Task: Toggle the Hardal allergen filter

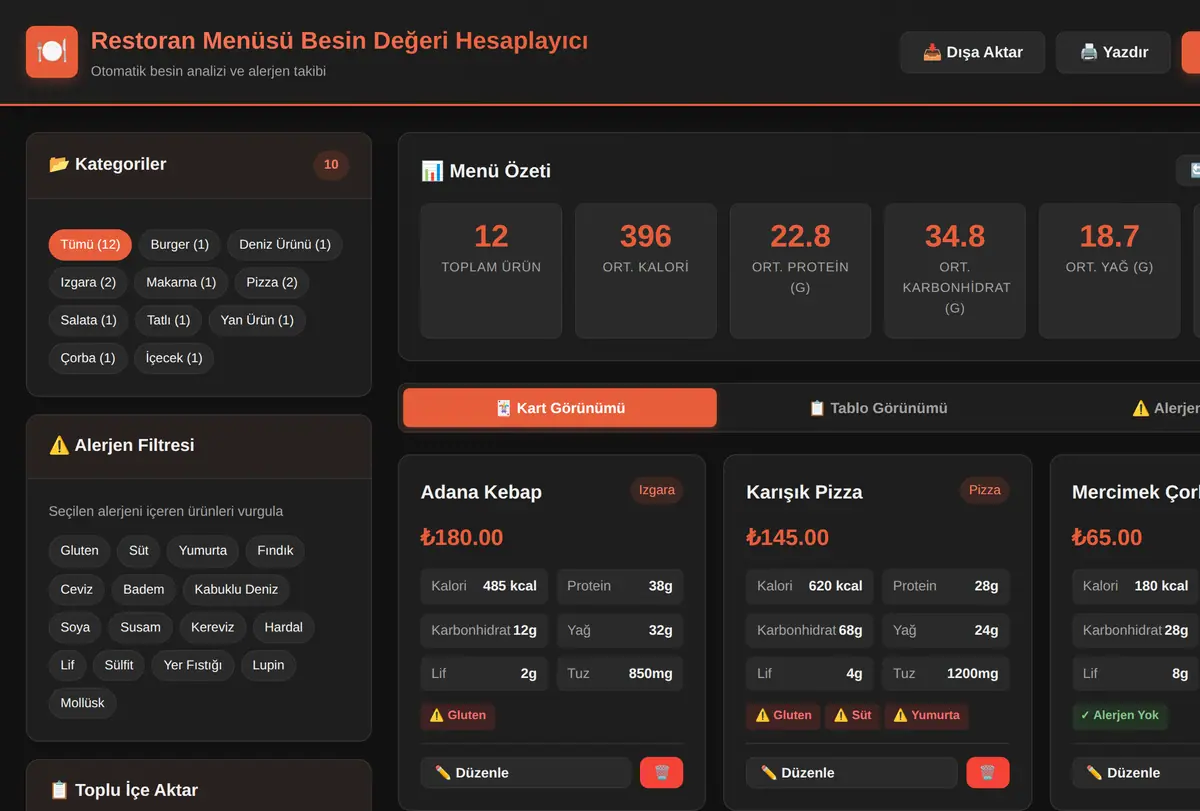Action: (284, 627)
